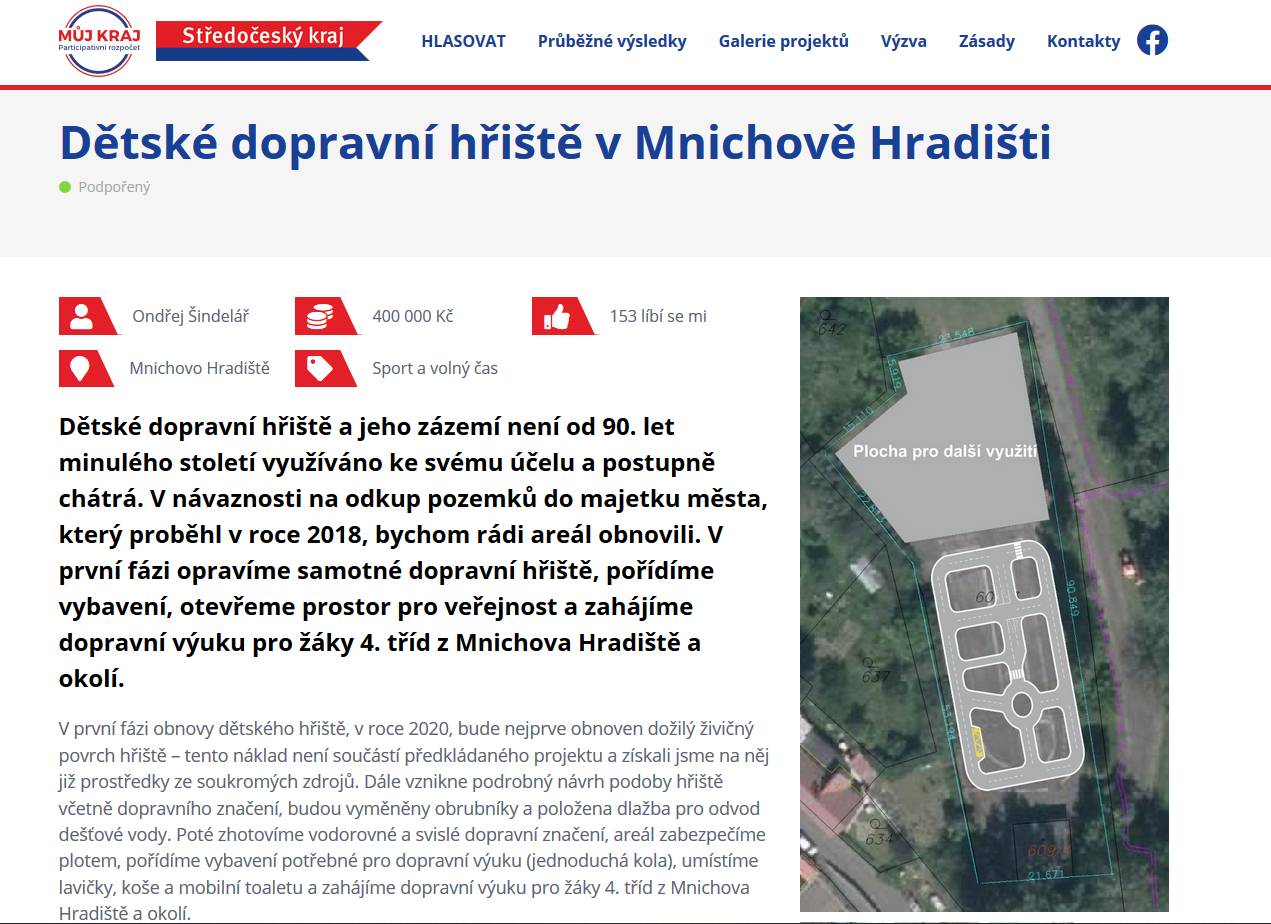Click the 400 000 Kč amount
Viewport: 1271px width, 924px height.
[x=413, y=316]
